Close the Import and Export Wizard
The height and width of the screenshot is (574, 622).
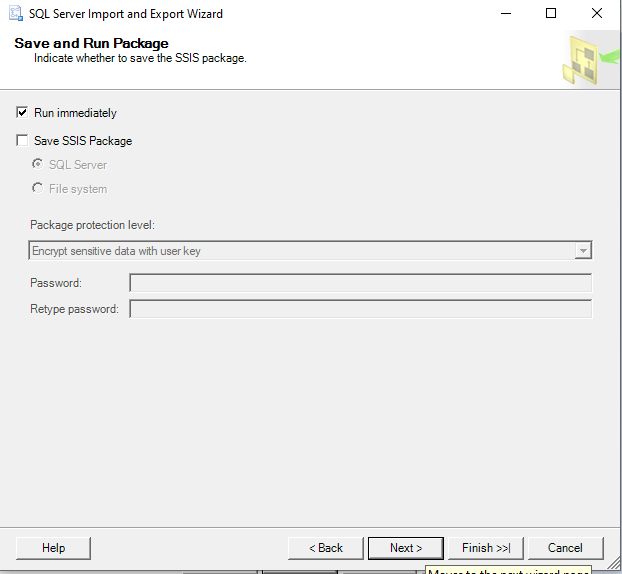pos(597,13)
